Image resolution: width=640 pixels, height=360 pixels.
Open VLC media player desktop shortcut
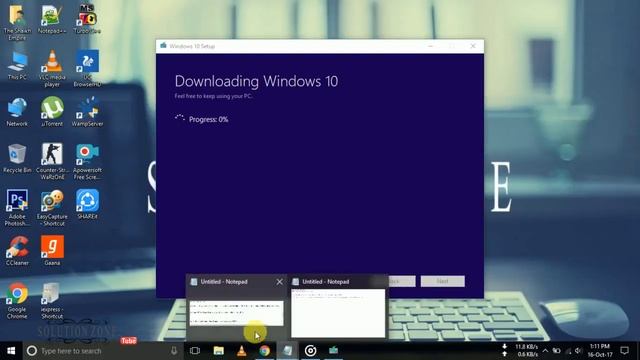(x=52, y=68)
